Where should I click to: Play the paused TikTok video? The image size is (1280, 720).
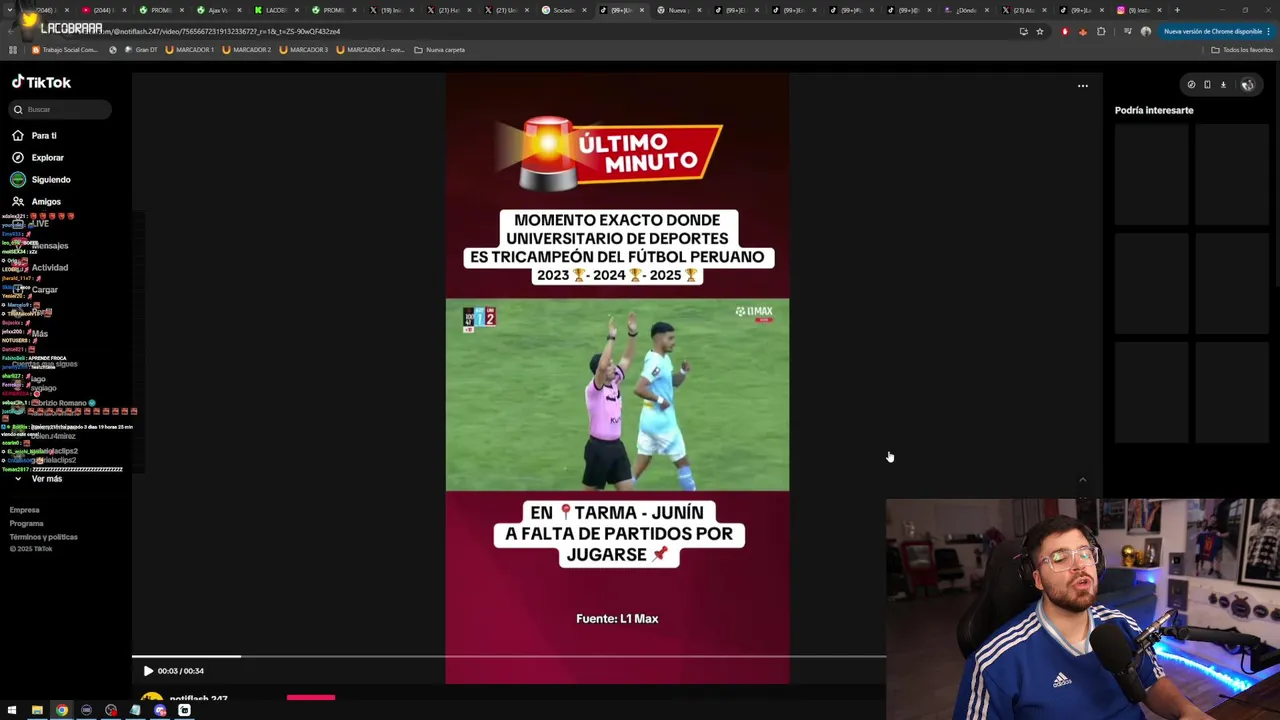point(148,671)
